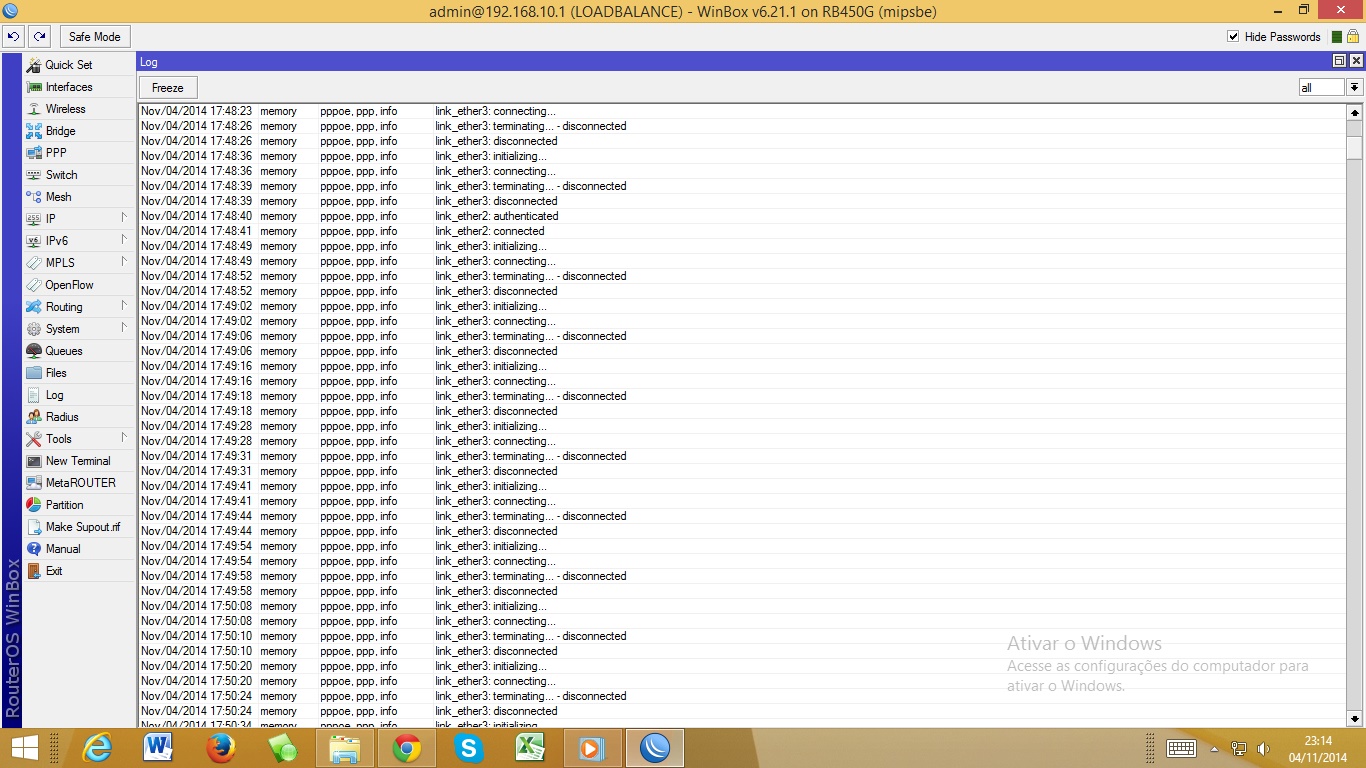The image size is (1366, 768).
Task: Open Firefox from the taskbar
Action: [x=221, y=748]
